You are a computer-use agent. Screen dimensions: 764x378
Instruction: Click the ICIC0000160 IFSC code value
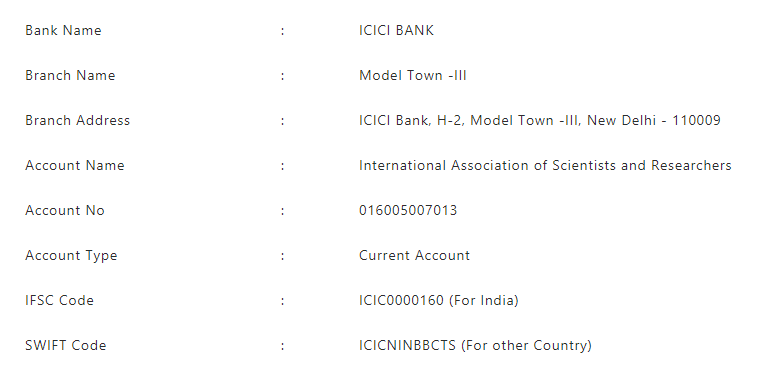pos(401,301)
